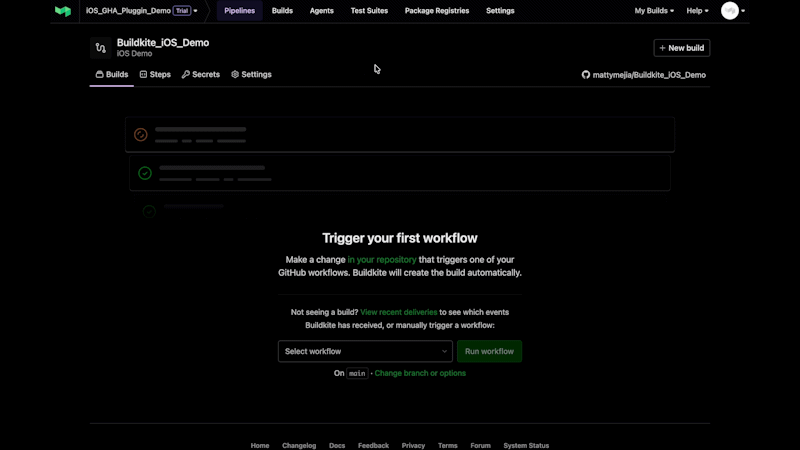Open Settings in the top navigation bar

(500, 11)
